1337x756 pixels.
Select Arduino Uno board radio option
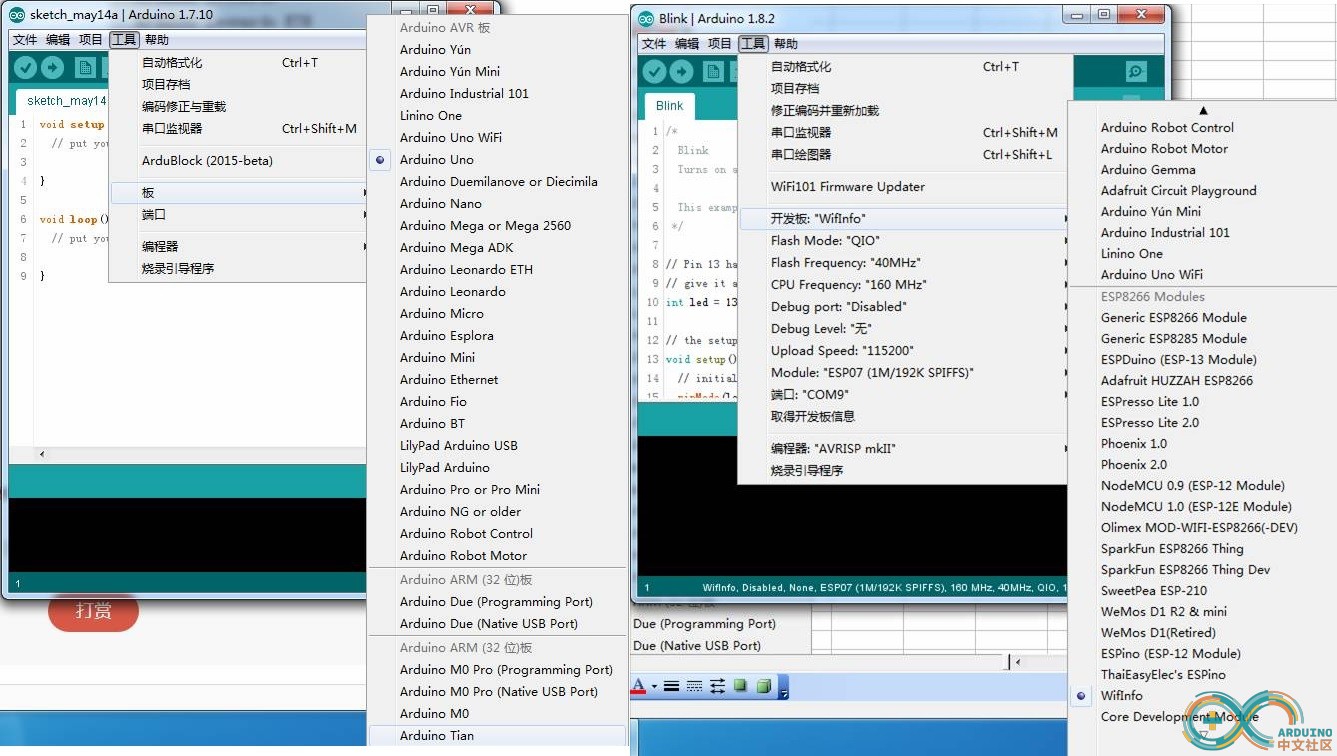click(x=381, y=160)
